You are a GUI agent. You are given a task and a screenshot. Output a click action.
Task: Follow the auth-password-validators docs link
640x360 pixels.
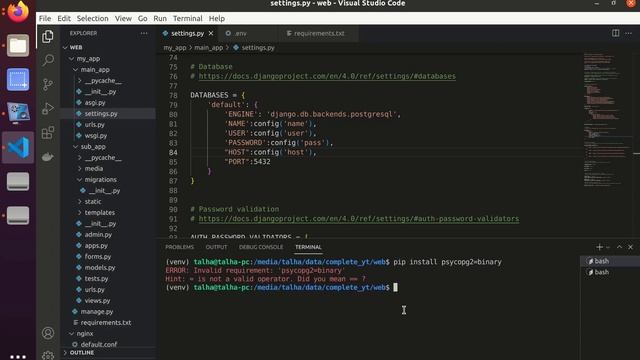(x=359, y=219)
